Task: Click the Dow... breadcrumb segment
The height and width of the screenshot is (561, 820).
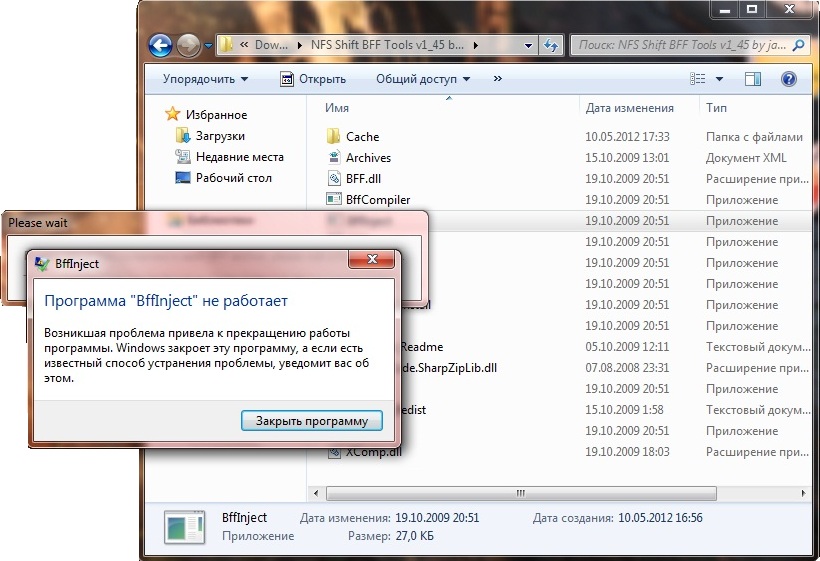Action: tap(271, 45)
